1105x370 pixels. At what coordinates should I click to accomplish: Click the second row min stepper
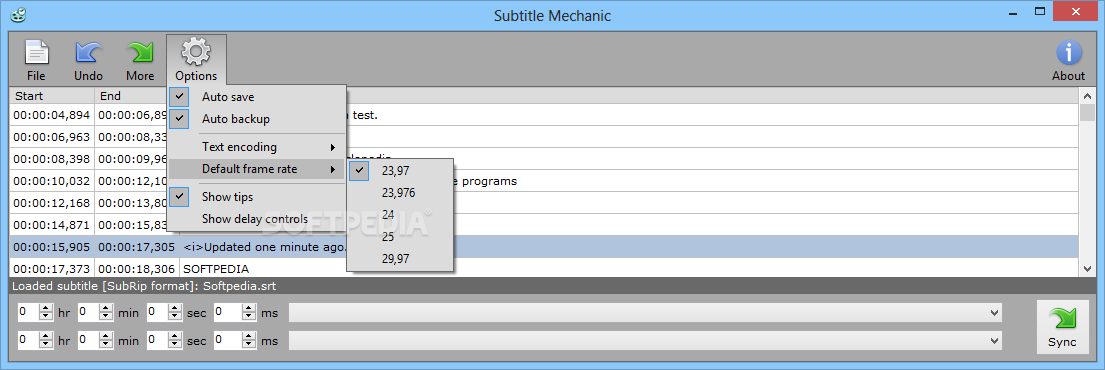point(106,340)
